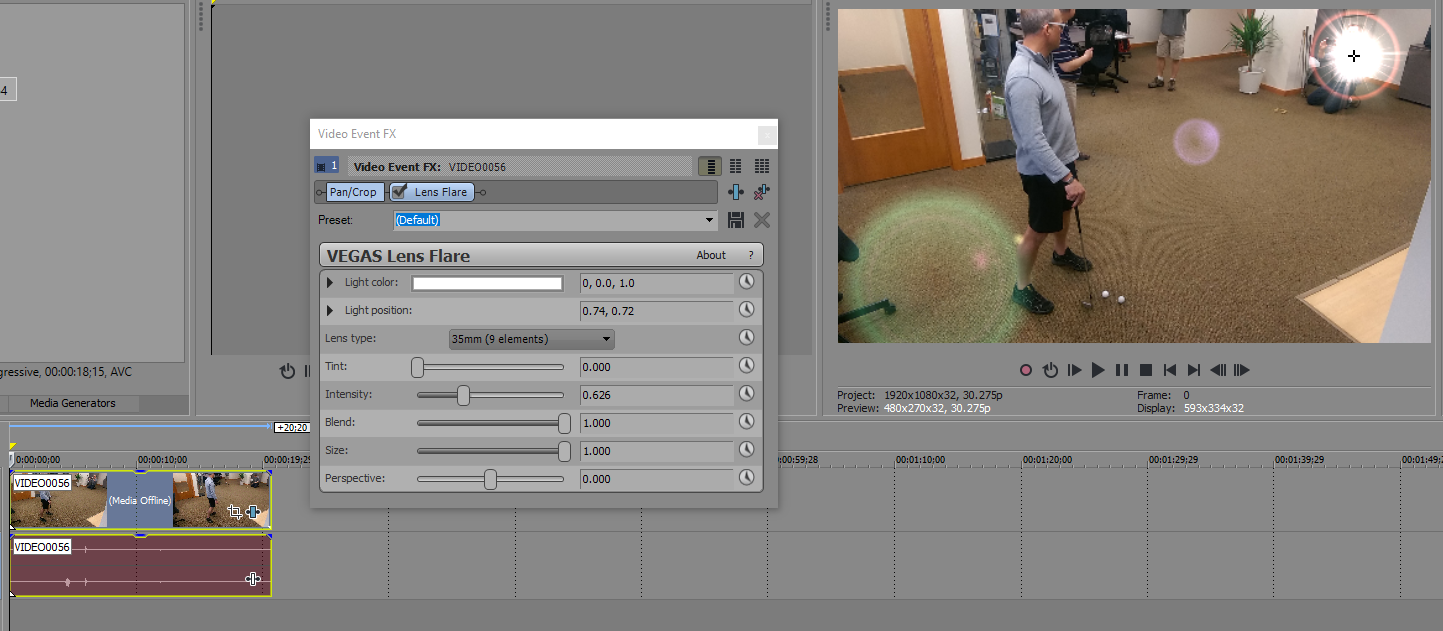Open Event FX on VIDEO0056 audio clip
Screen dimensions: 1443x631
pos(252,578)
